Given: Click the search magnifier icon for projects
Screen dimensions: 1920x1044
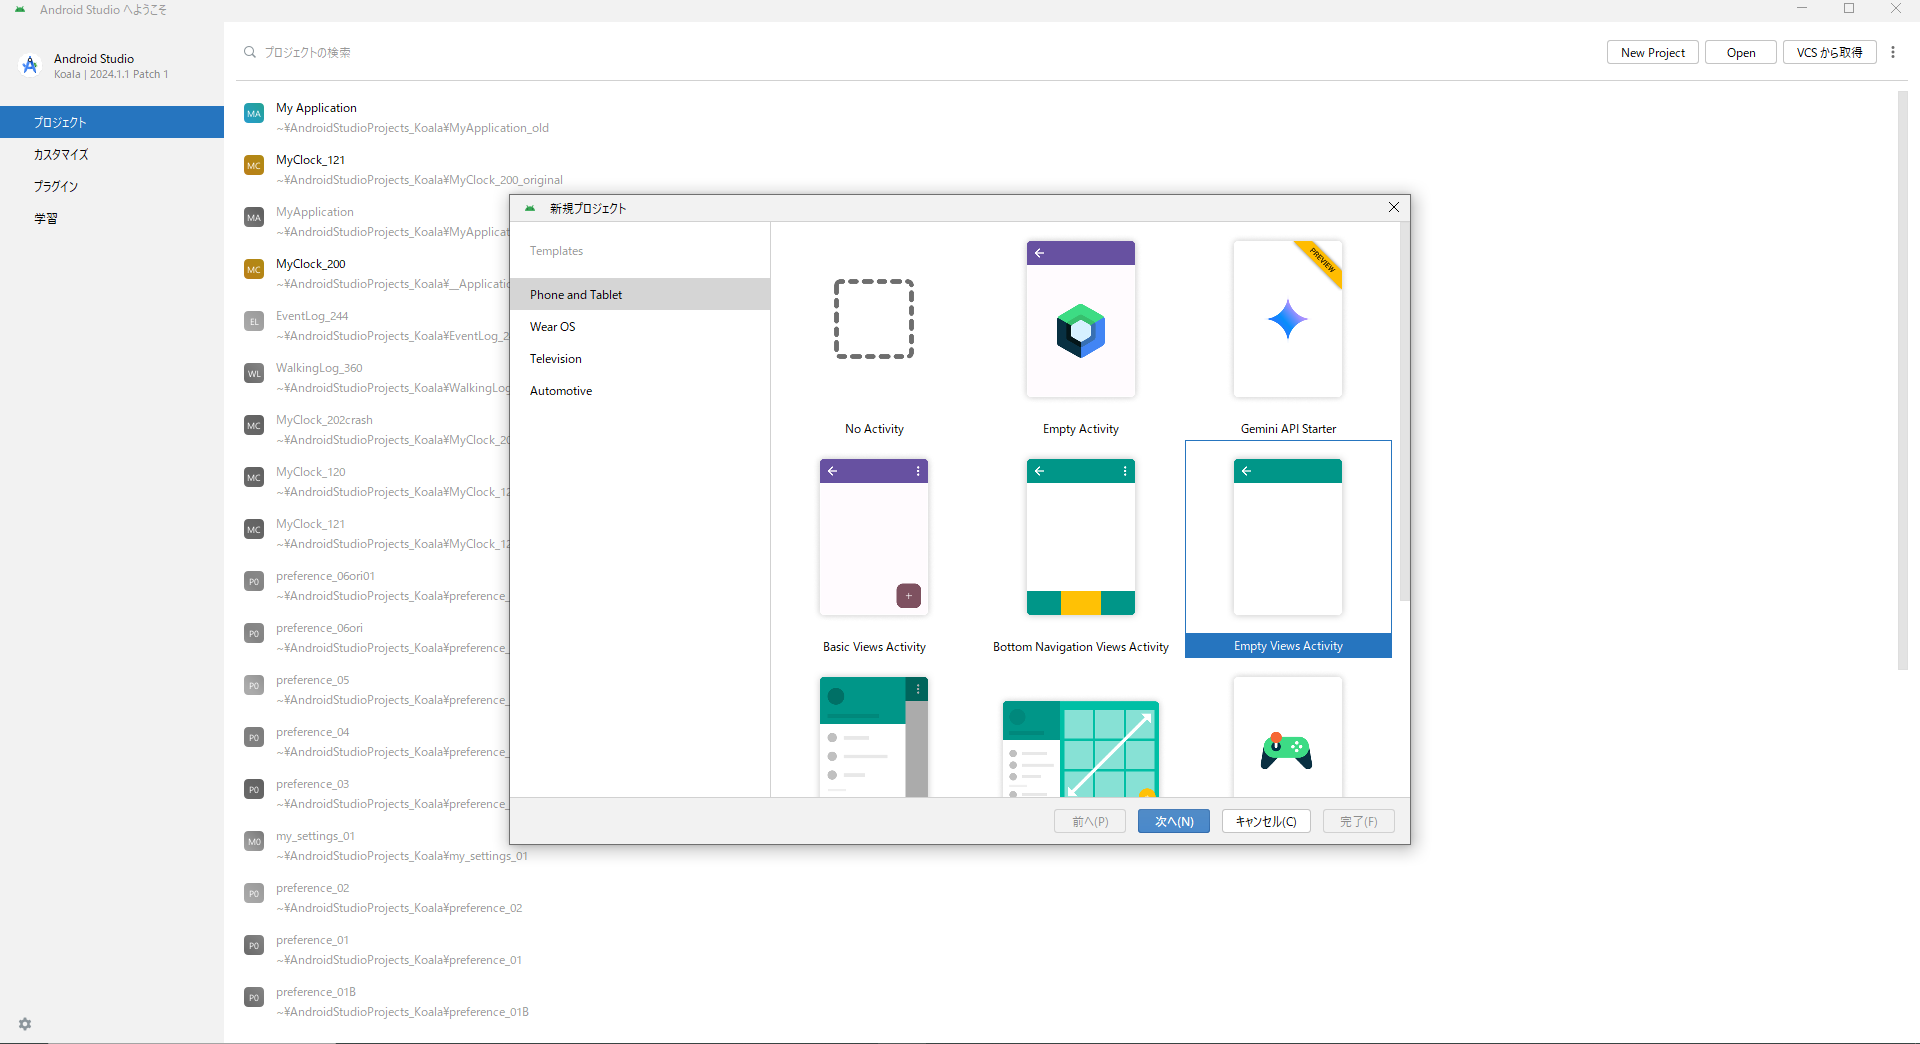Looking at the screenshot, I should [x=250, y=52].
